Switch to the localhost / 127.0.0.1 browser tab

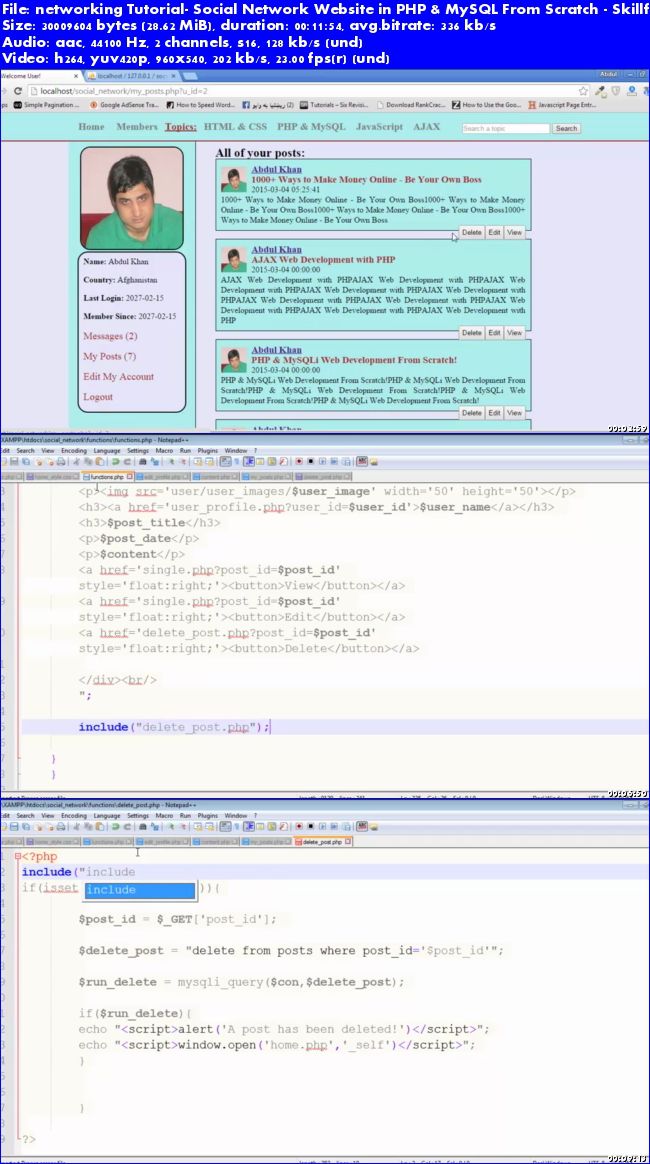(131, 75)
